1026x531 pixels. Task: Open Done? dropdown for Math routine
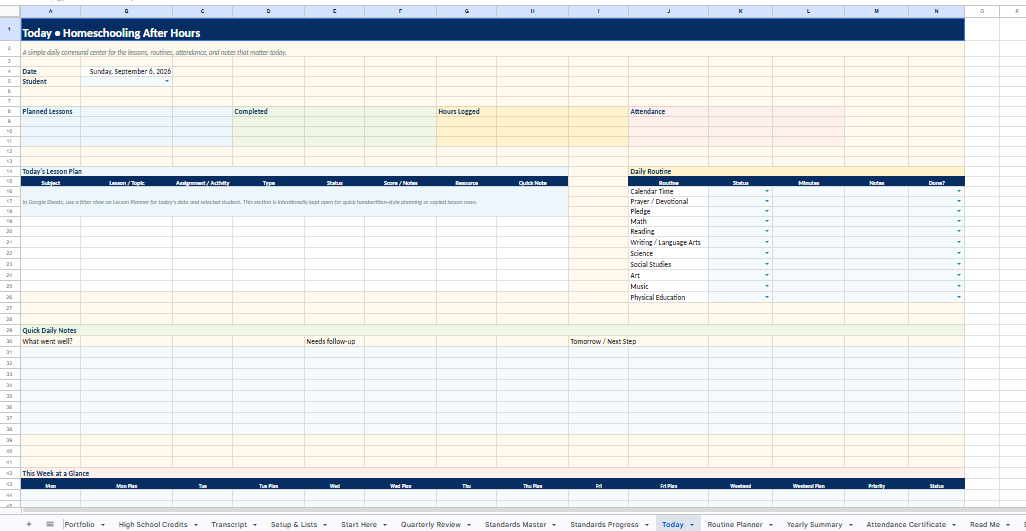pyautogui.click(x=959, y=222)
